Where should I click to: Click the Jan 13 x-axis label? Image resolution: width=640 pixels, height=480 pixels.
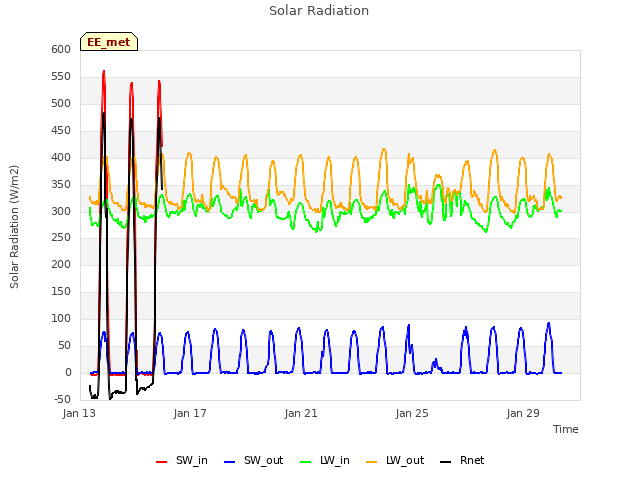pos(79,413)
